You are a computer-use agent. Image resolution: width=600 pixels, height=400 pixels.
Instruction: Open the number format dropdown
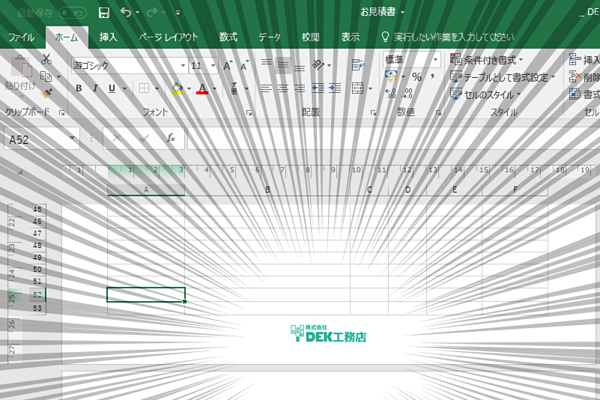[435, 60]
